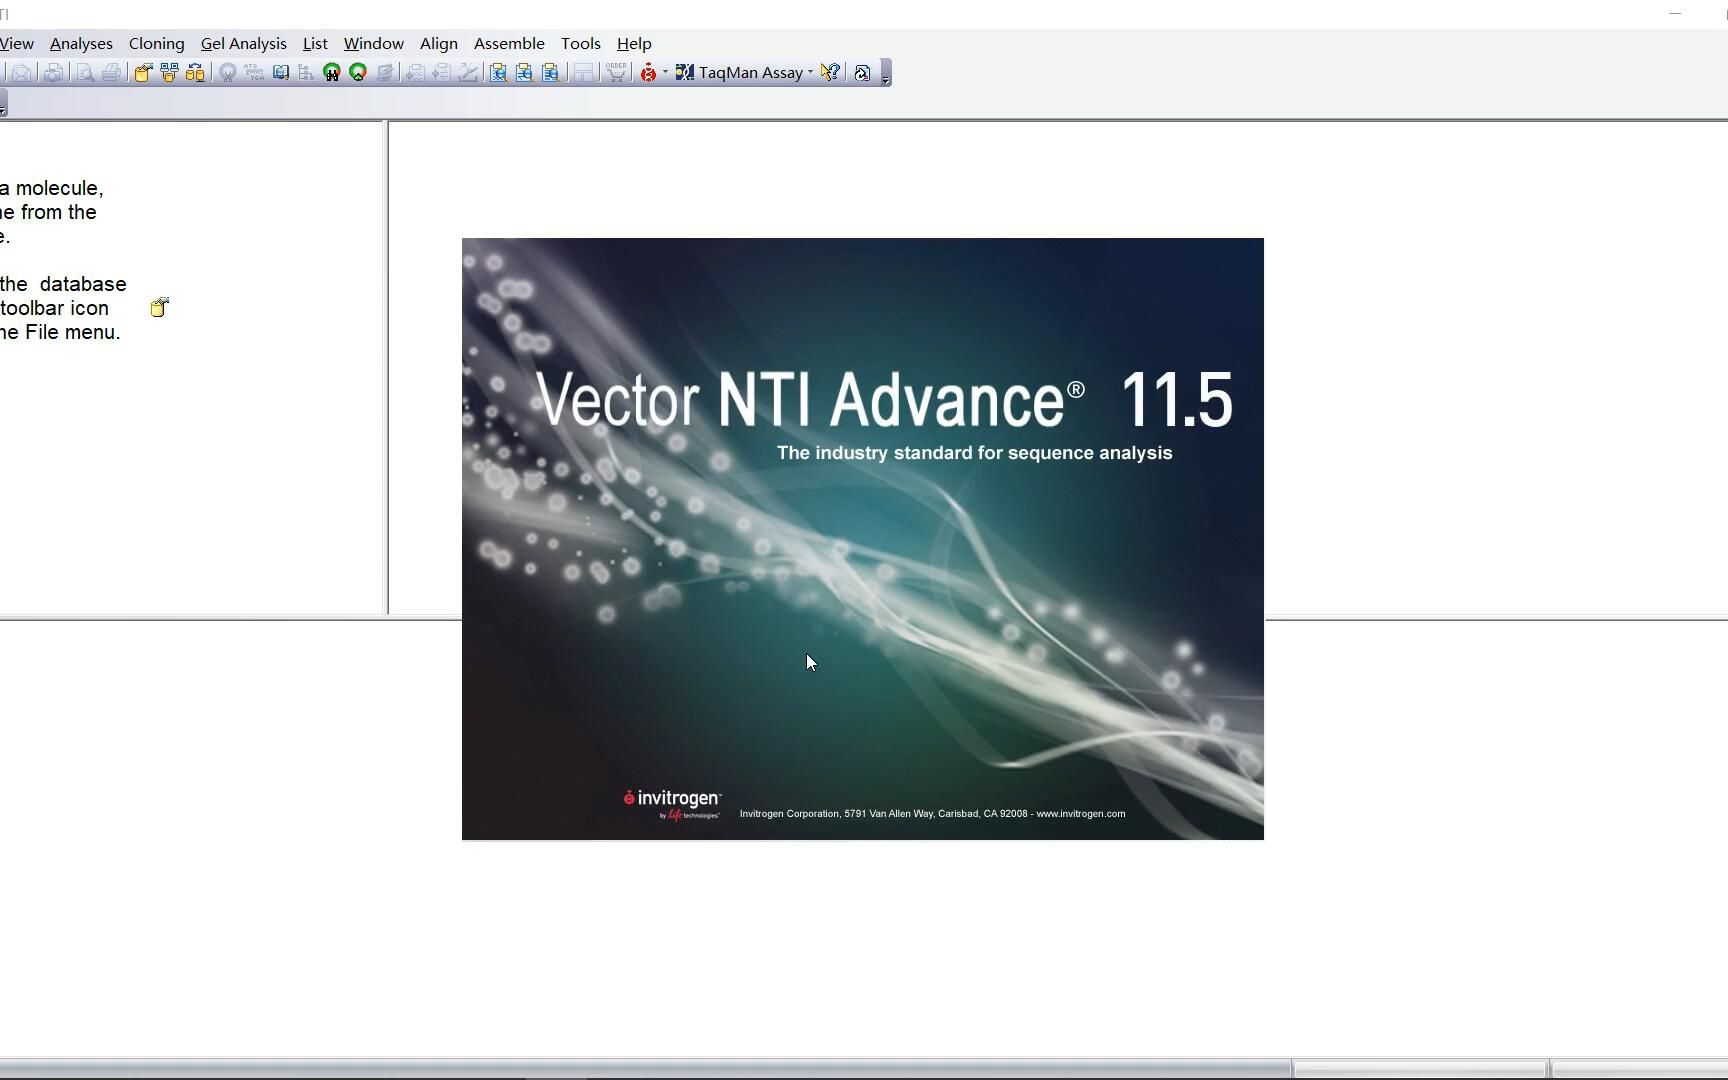The width and height of the screenshot is (1728, 1080).
Task: Open the Gel Analysis menu
Action: [x=243, y=44]
